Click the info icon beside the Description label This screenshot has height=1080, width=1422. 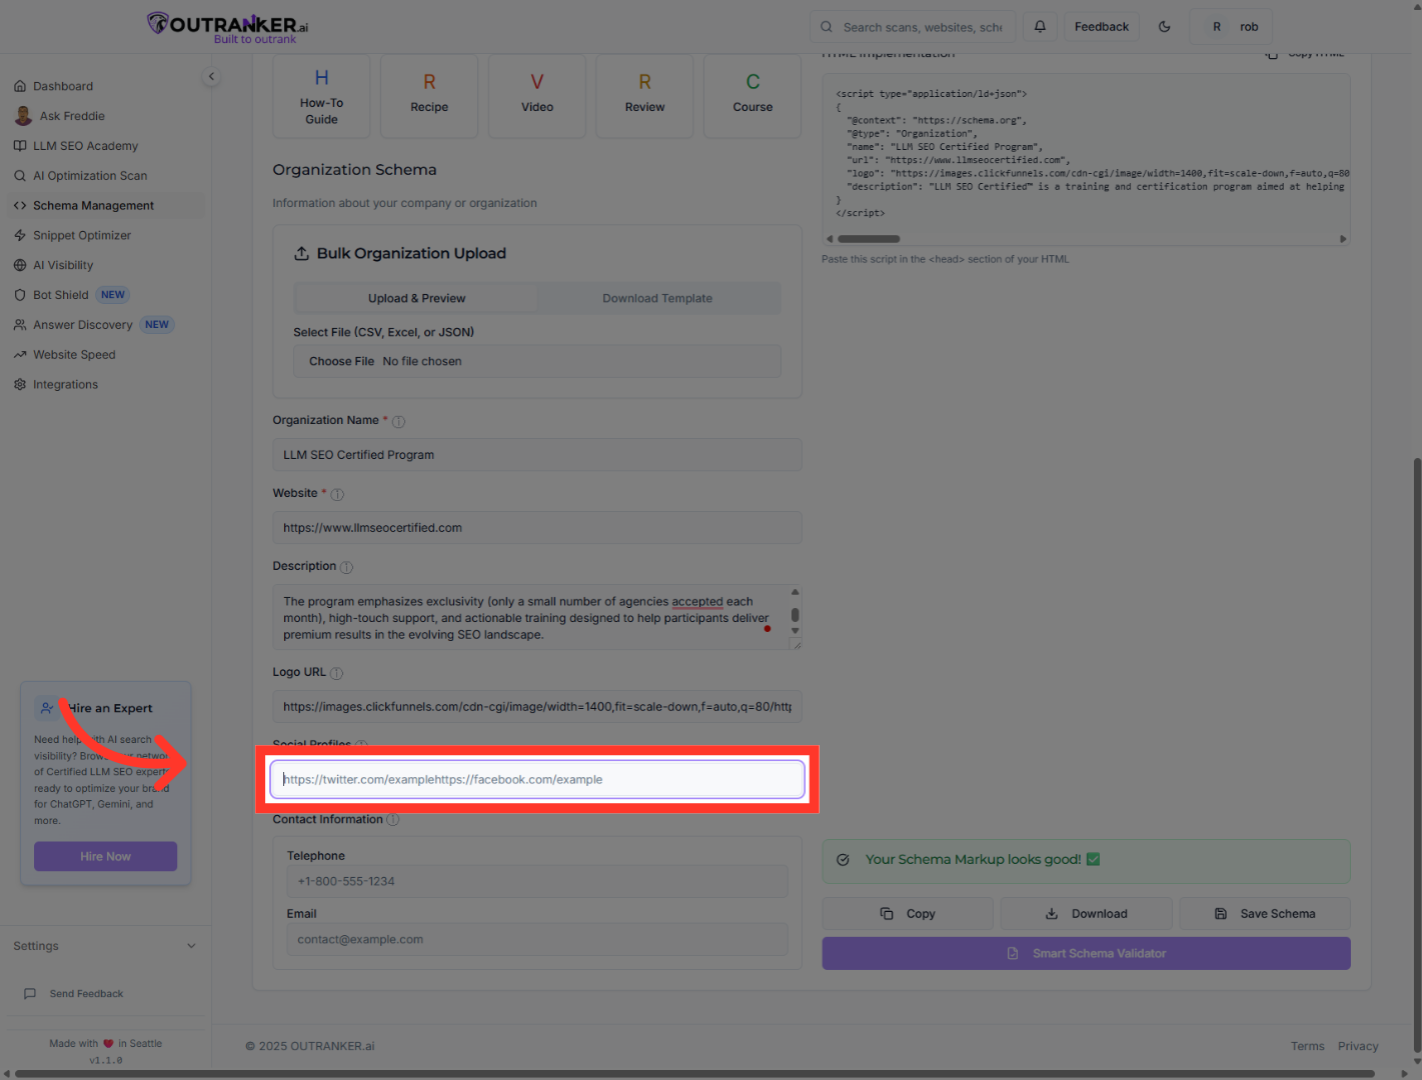click(347, 568)
